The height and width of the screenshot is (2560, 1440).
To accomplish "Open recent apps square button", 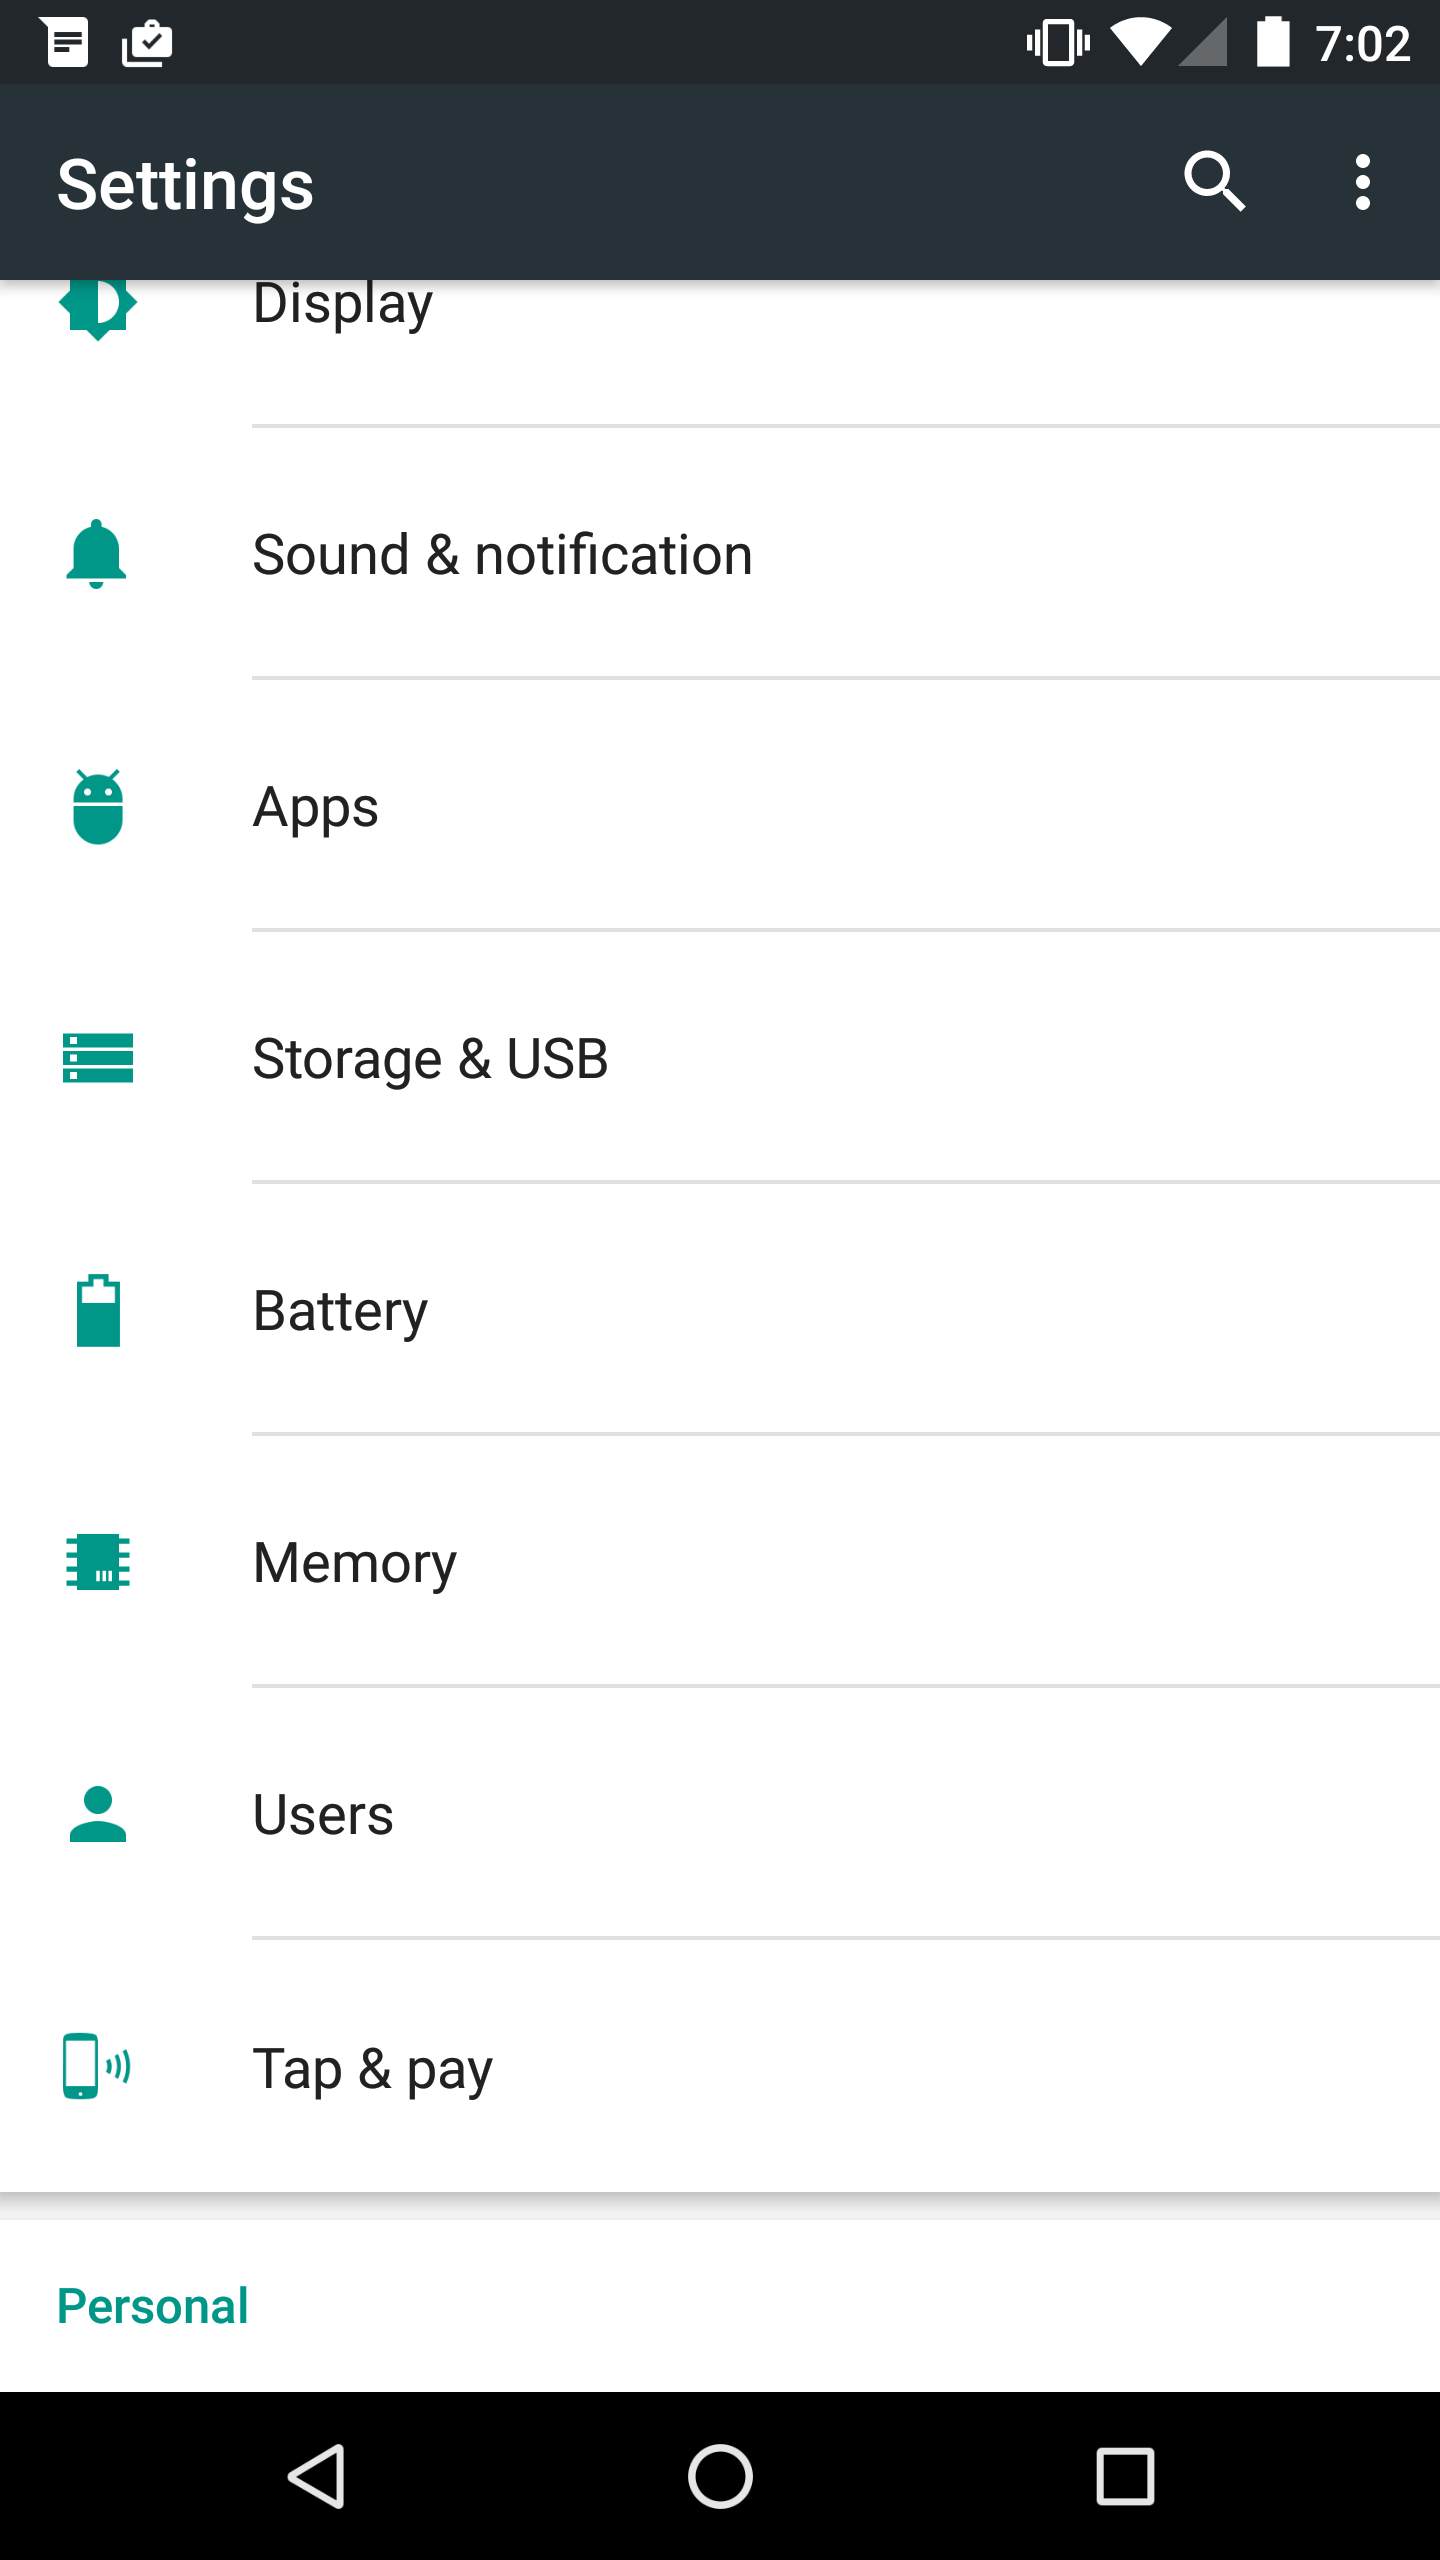I will (x=1125, y=2476).
